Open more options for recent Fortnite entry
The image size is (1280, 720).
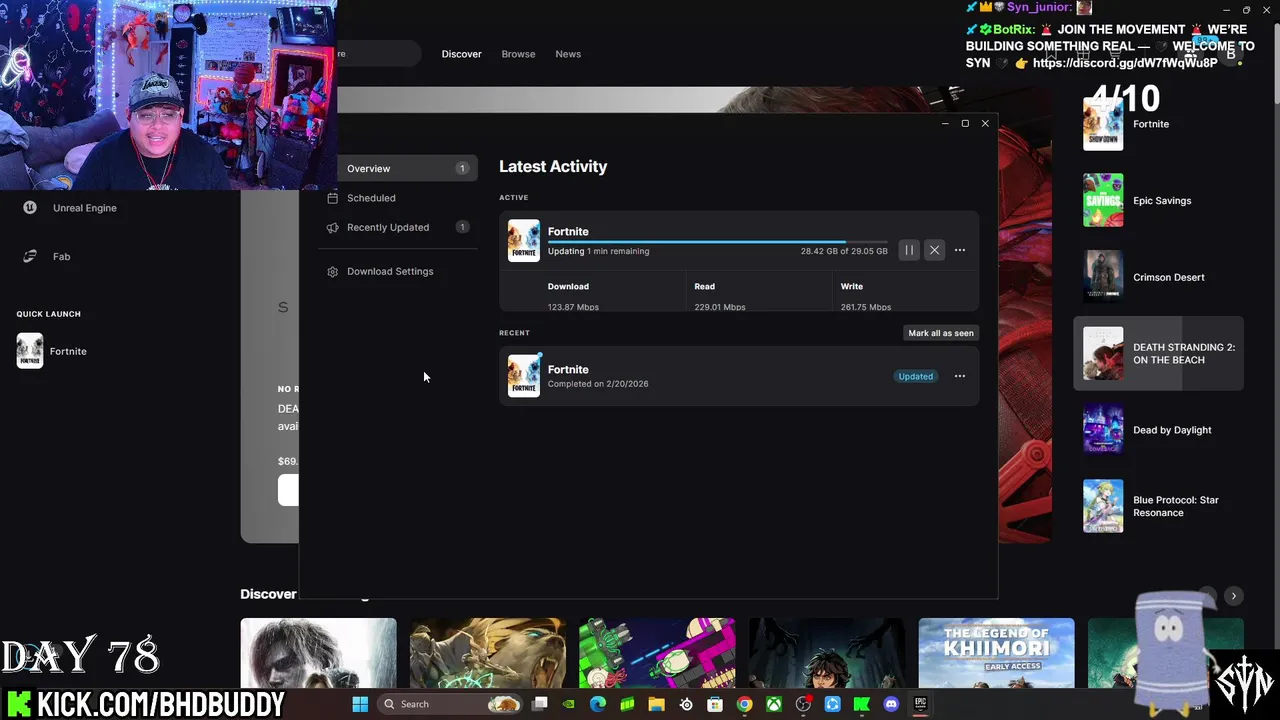pos(960,376)
